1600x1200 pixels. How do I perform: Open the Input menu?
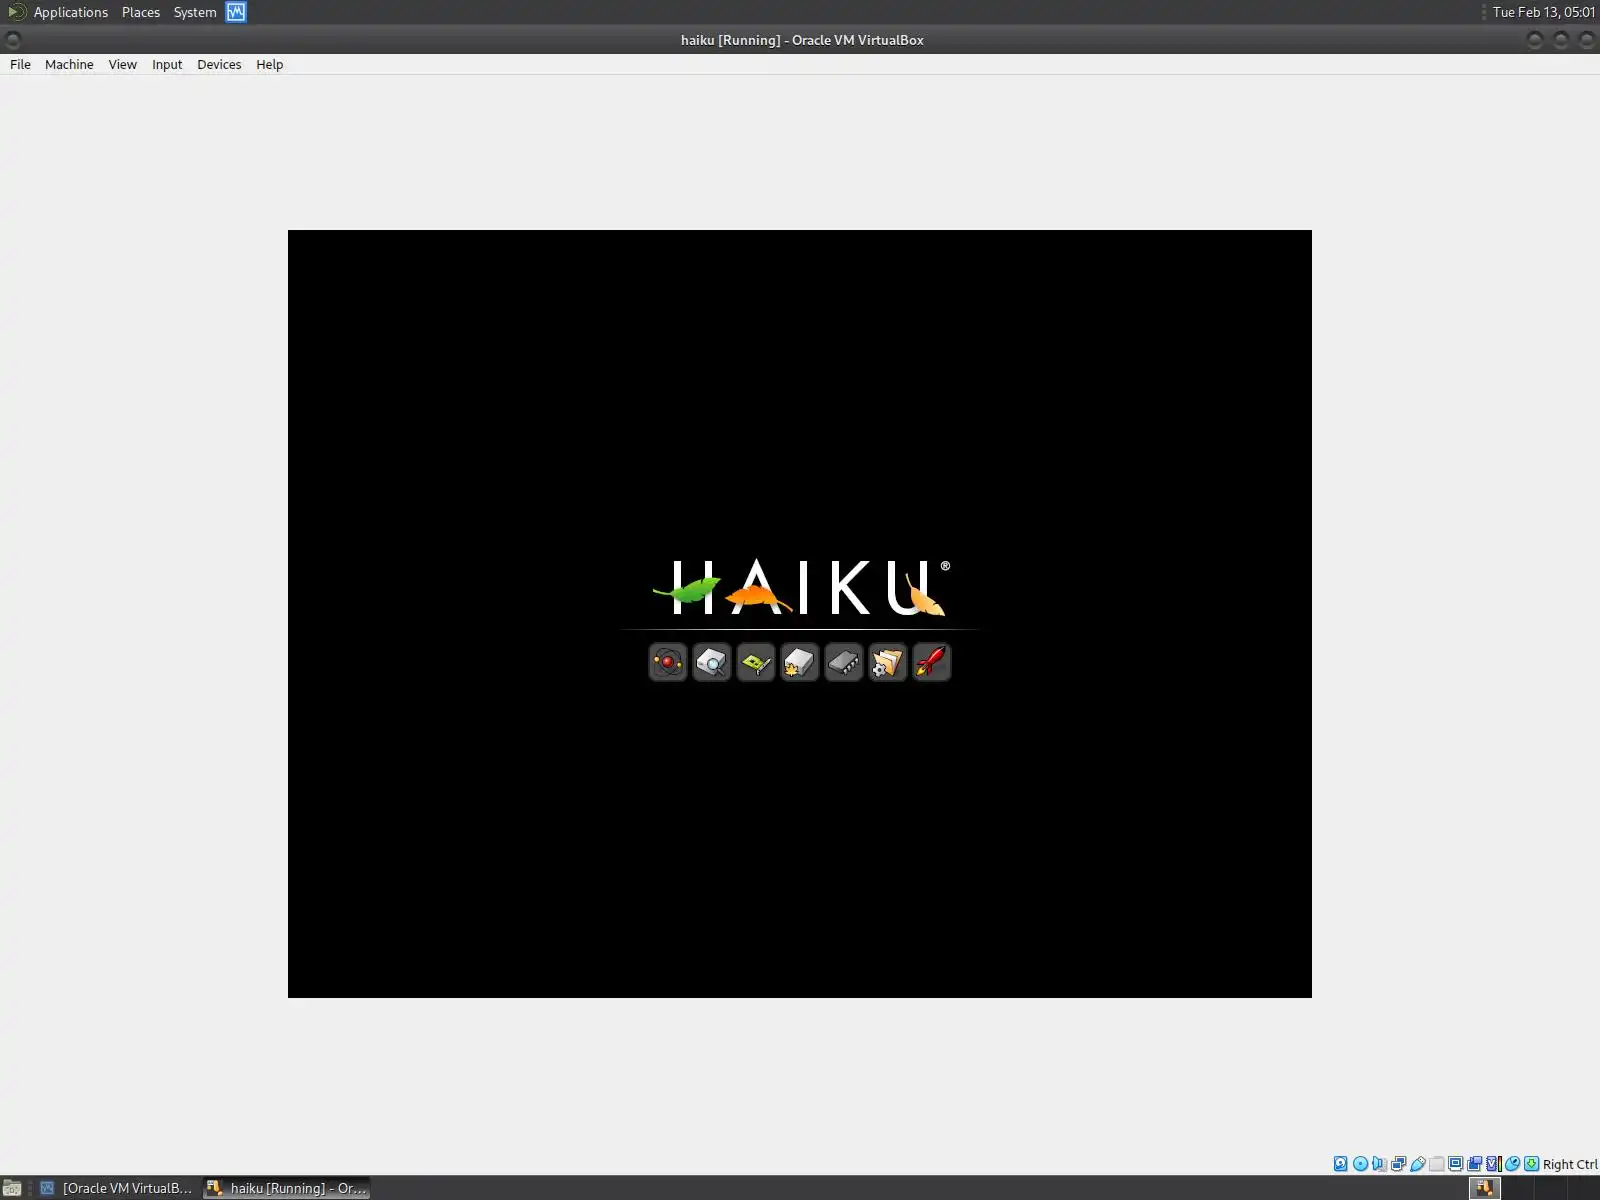[167, 64]
